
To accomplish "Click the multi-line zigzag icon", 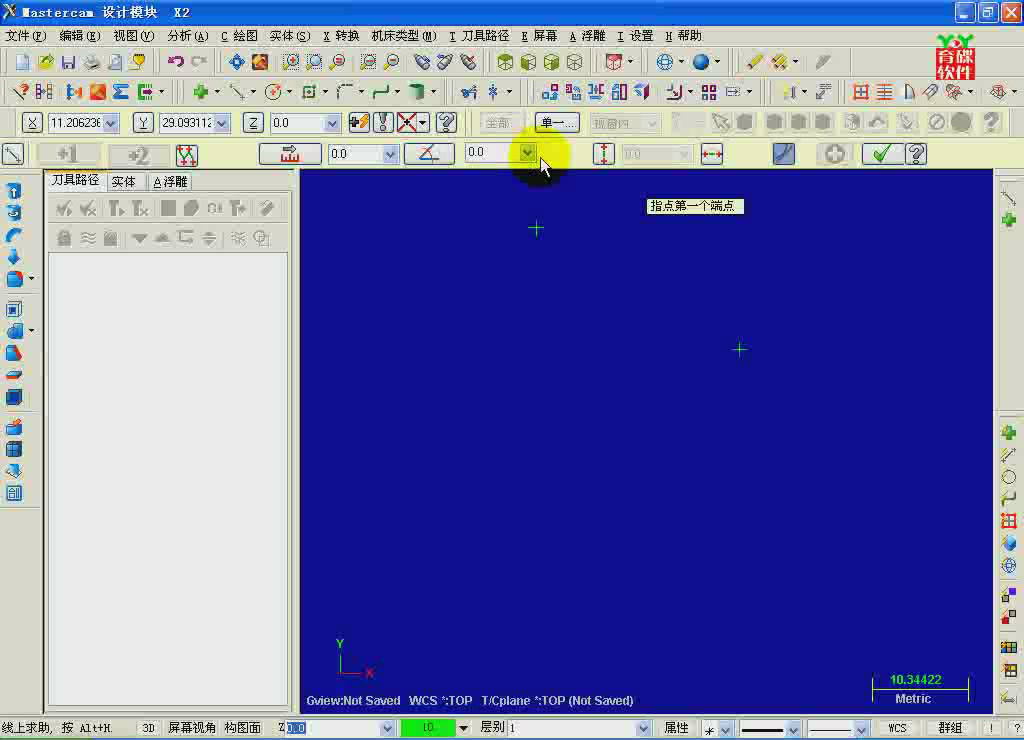I will tap(187, 155).
